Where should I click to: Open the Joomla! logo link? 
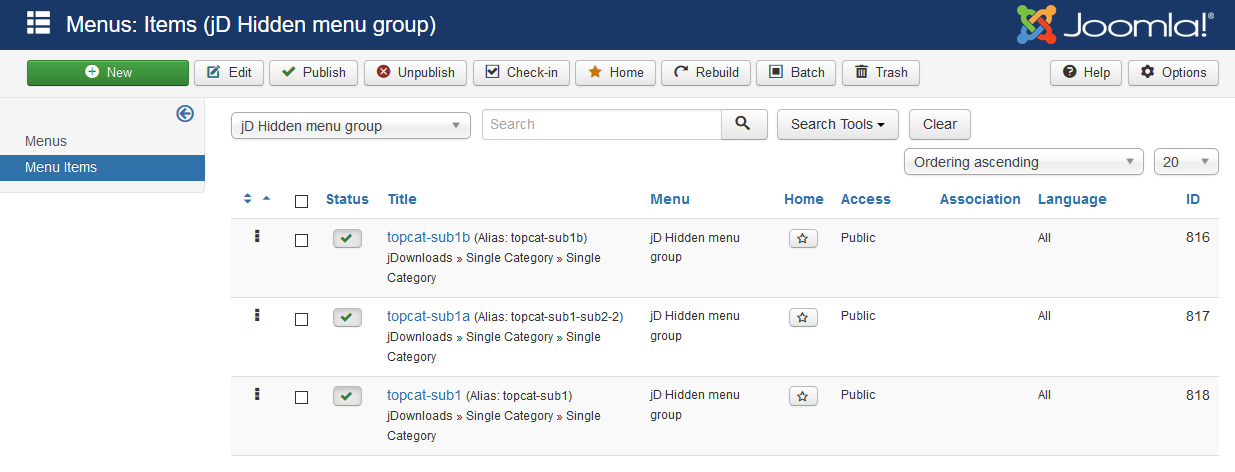click(x=1116, y=24)
